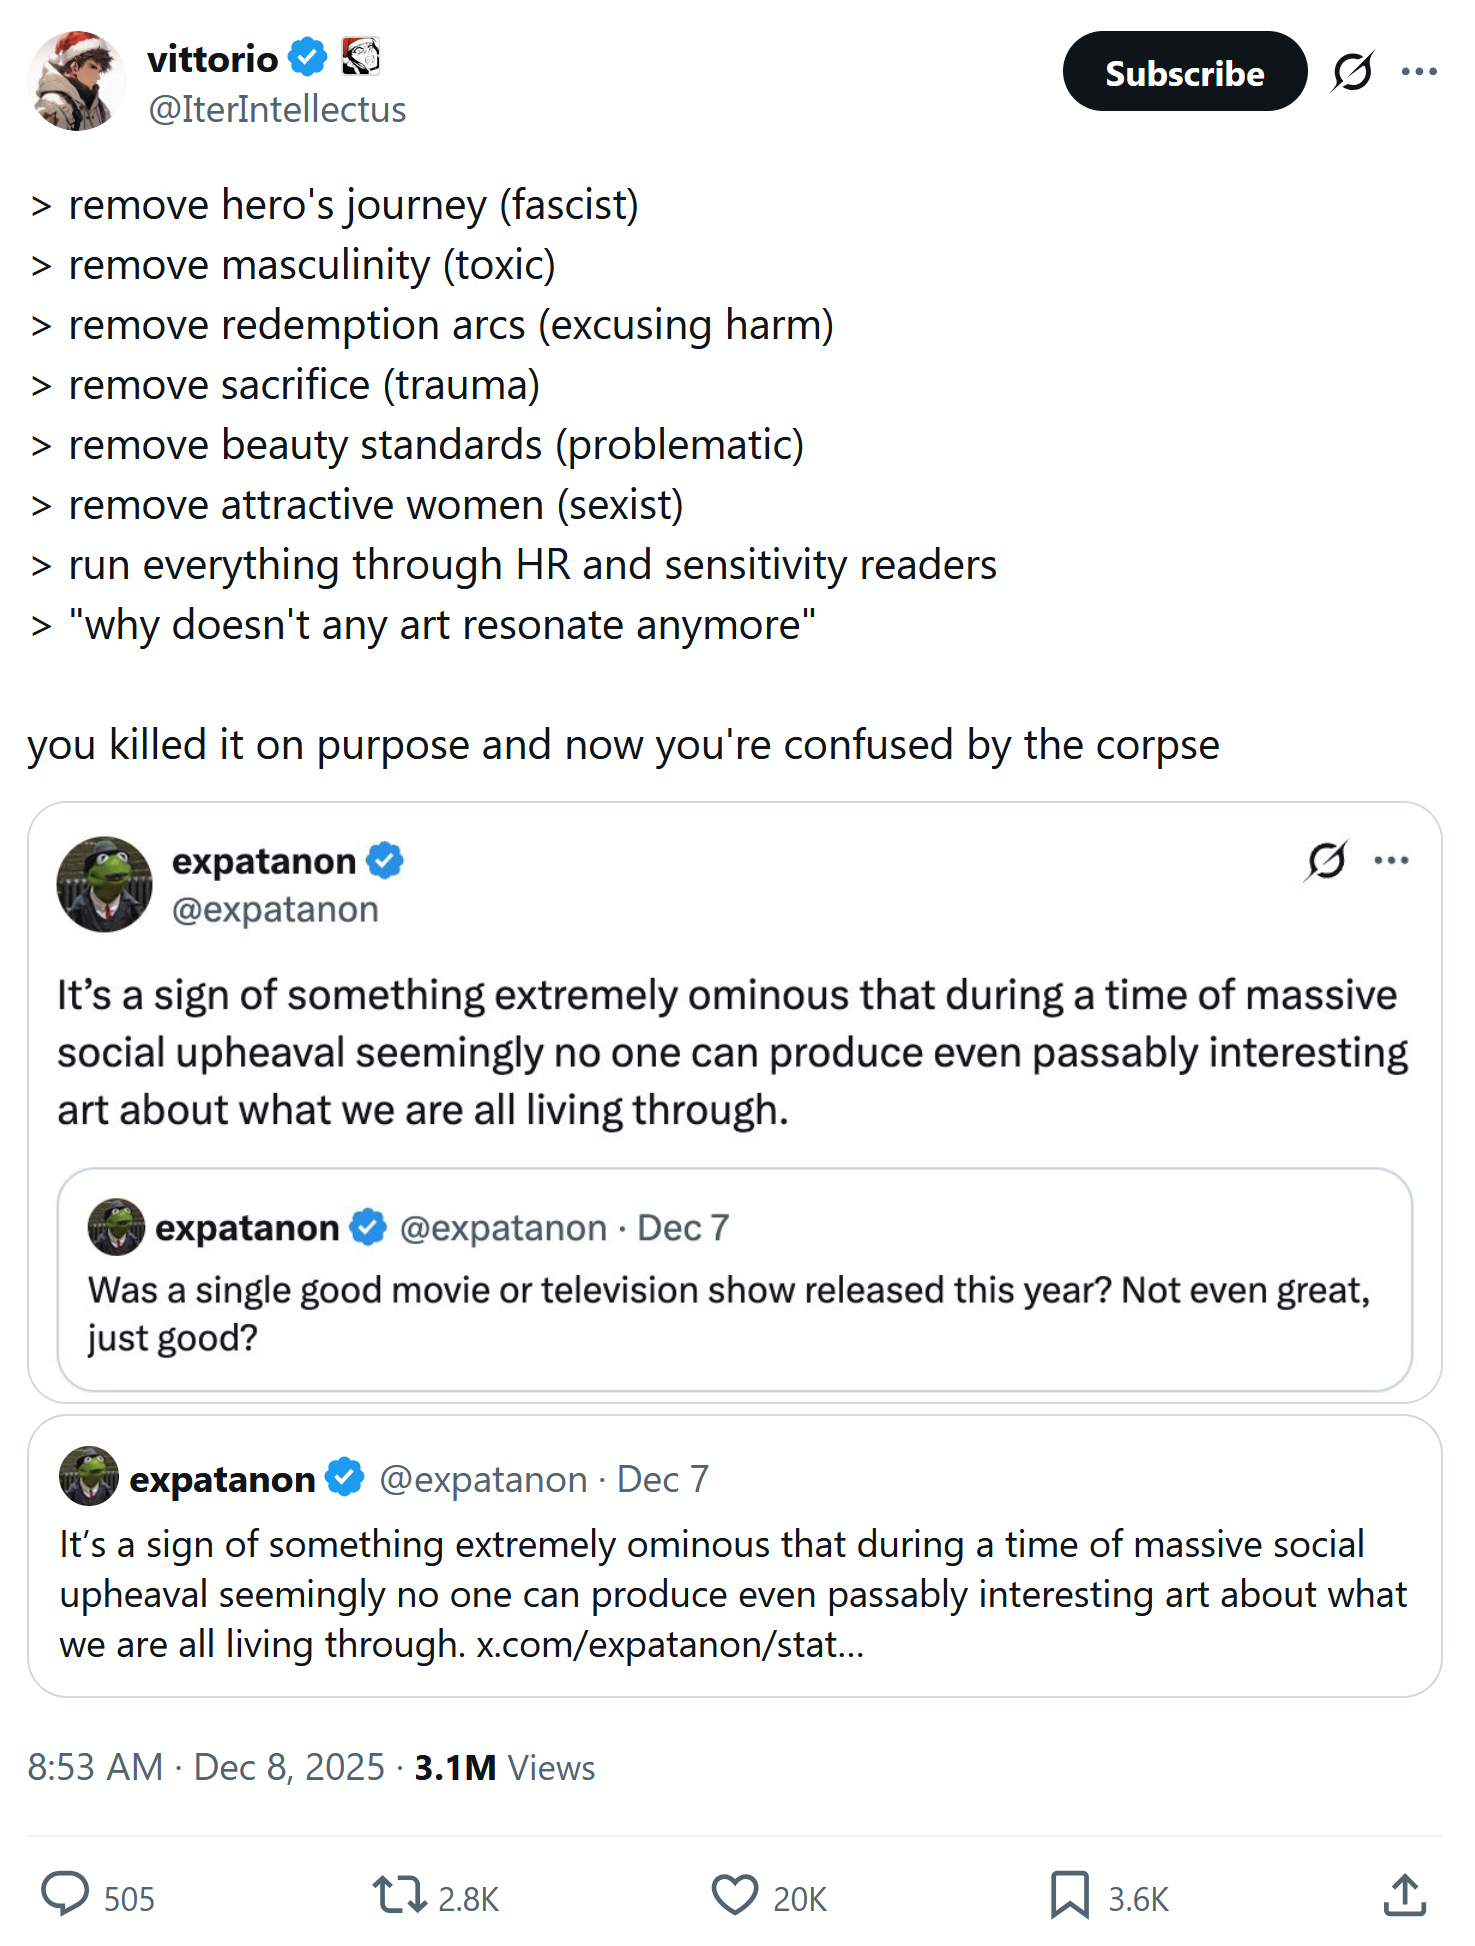1475x1946 pixels.
Task: Follow the x.com/expatanon/stat… link
Action: click(x=670, y=1645)
